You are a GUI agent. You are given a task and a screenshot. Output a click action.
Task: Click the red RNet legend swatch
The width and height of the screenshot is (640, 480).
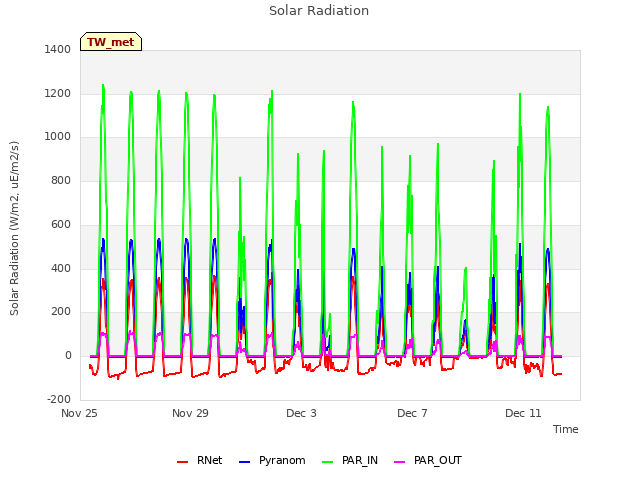coord(182,462)
